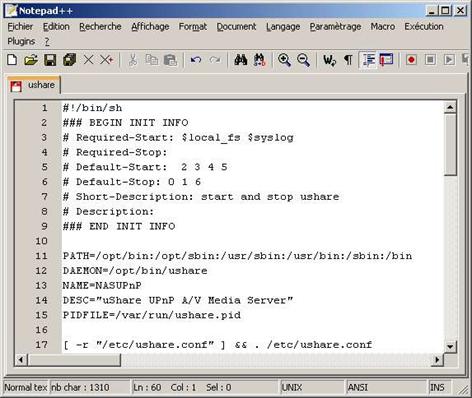
Task: Click the 'DAEMON=/opt/bin/ushare' line
Action: pos(135,271)
